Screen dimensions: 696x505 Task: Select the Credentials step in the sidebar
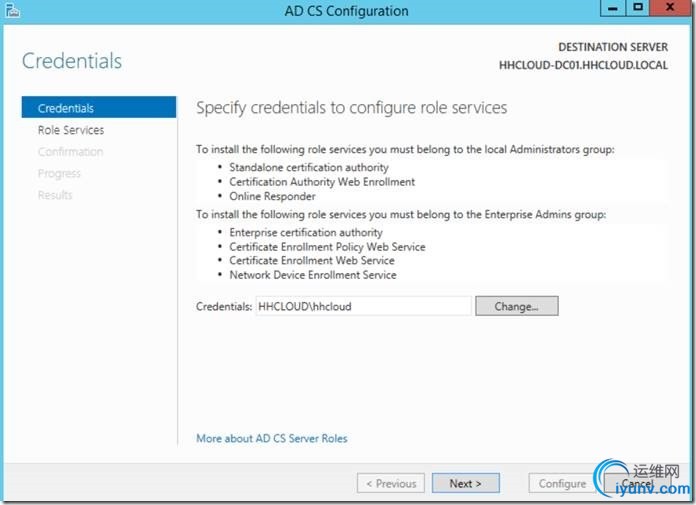point(66,108)
